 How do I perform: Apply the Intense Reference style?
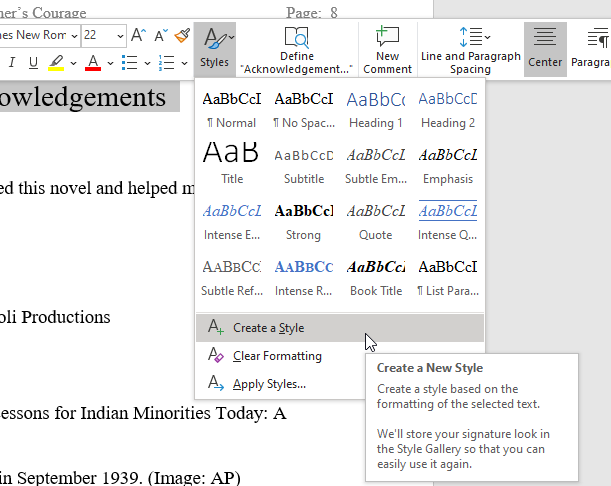tap(304, 278)
